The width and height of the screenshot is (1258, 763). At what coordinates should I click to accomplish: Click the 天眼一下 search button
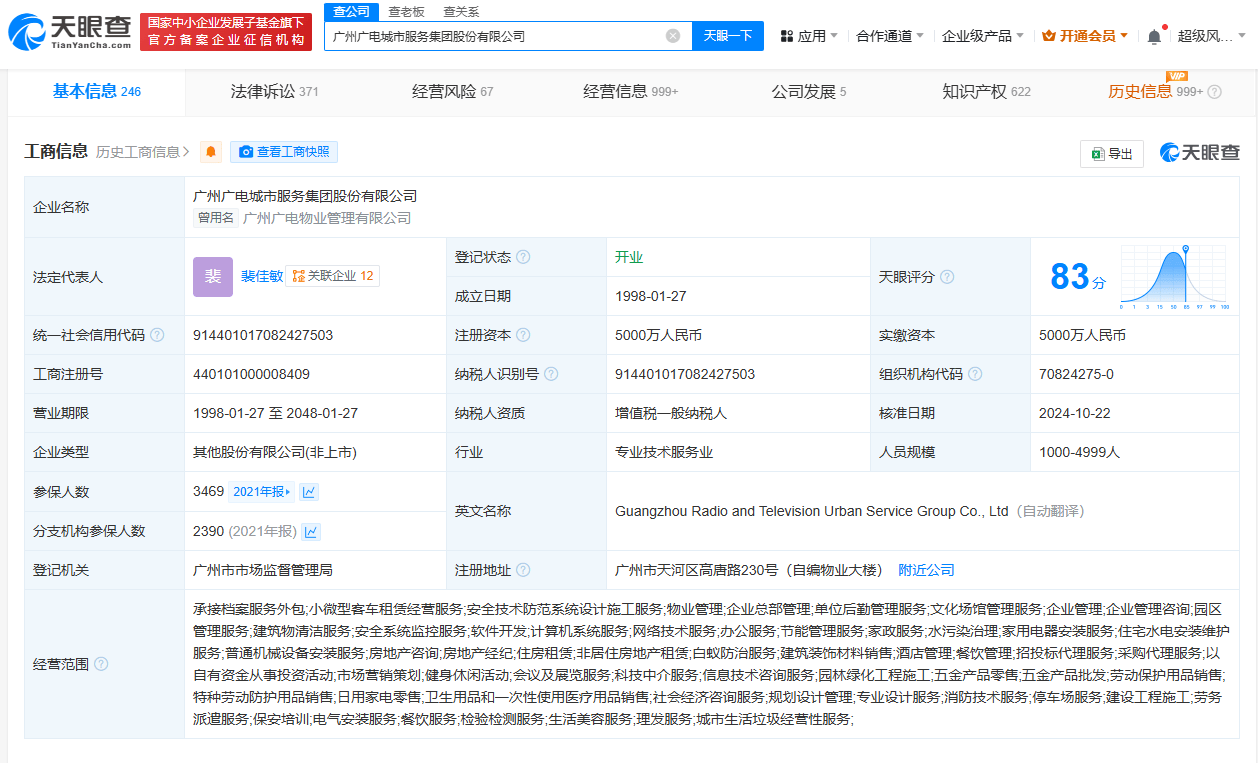click(x=728, y=36)
